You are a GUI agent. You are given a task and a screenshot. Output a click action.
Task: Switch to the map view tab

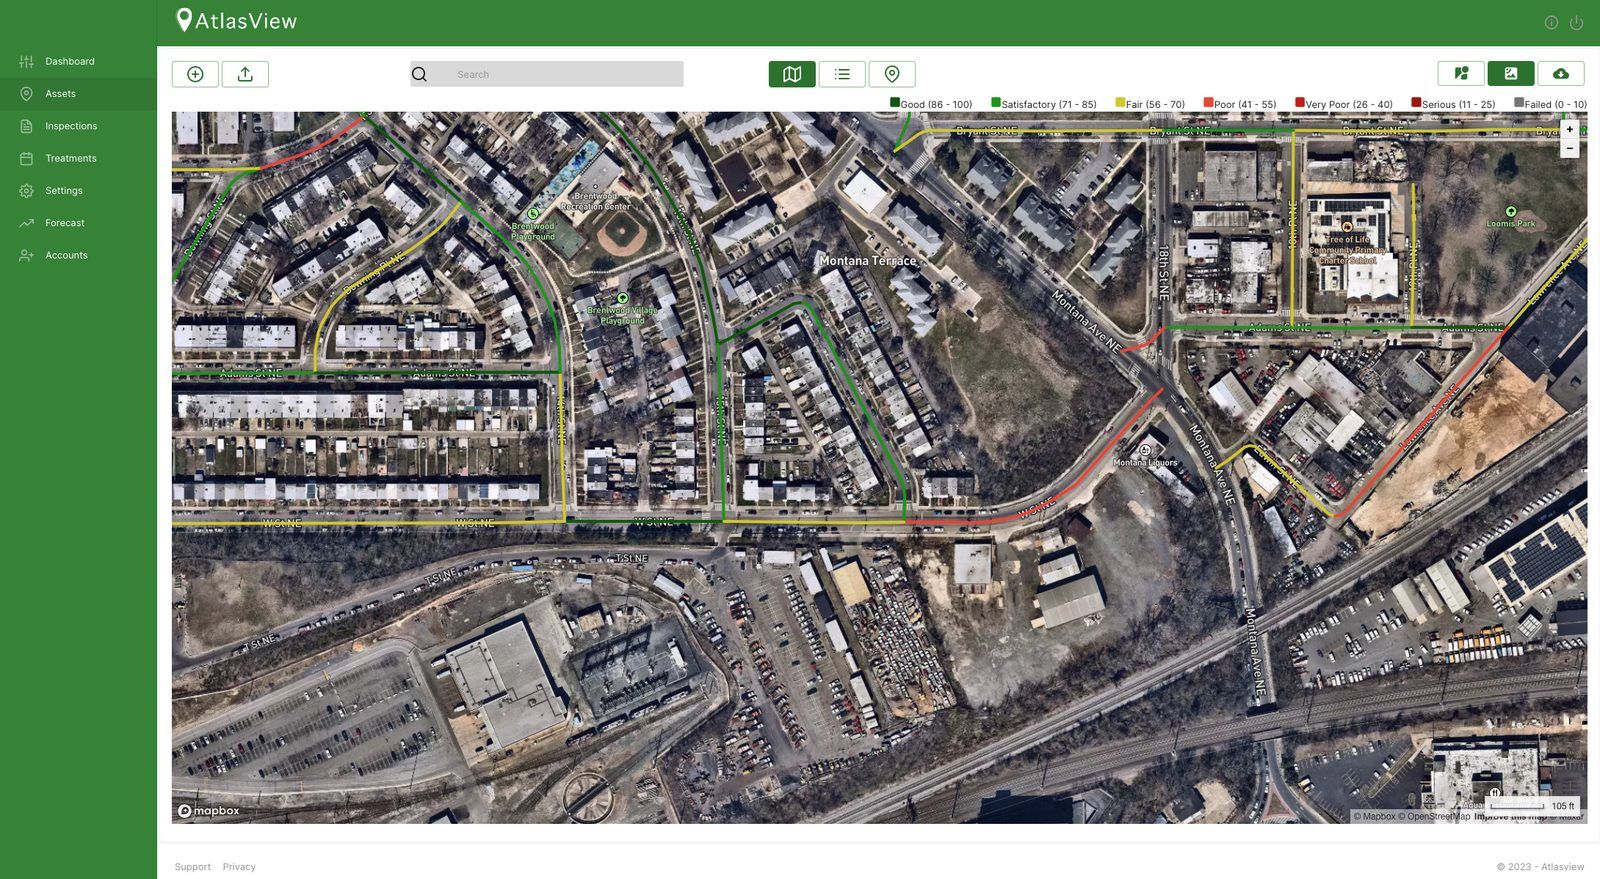792,74
